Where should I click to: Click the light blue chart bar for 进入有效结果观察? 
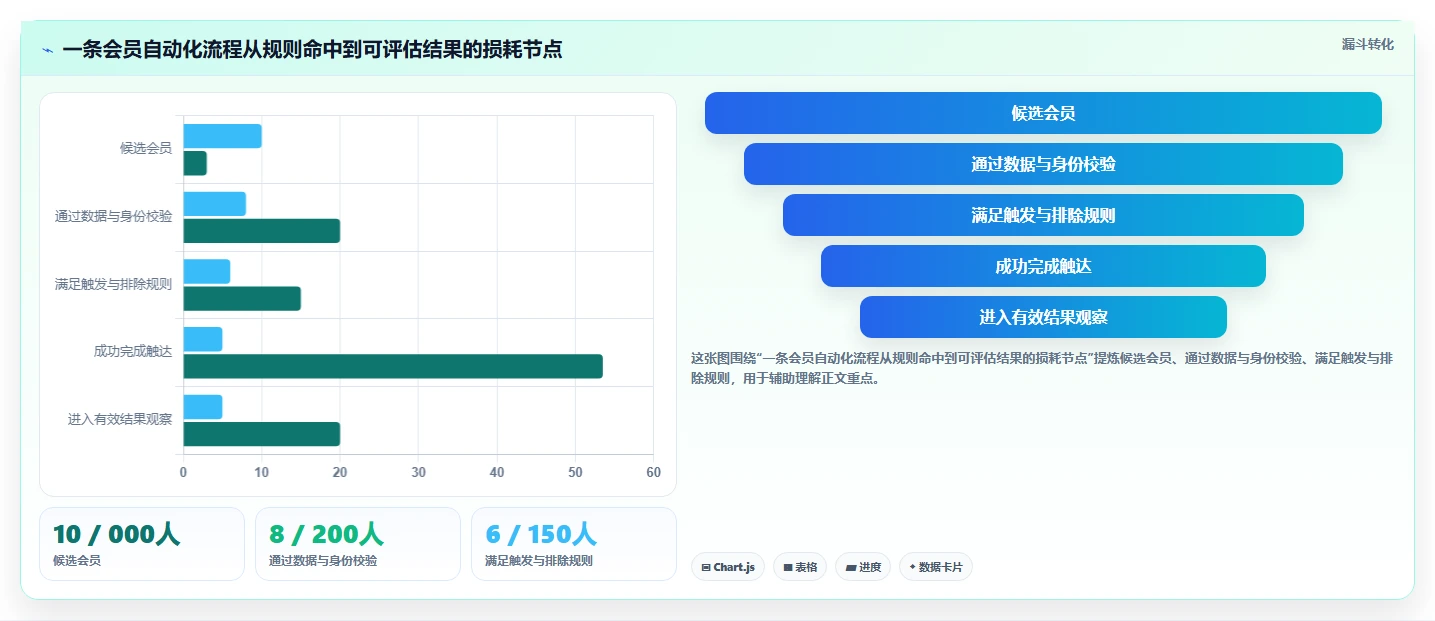tap(202, 407)
